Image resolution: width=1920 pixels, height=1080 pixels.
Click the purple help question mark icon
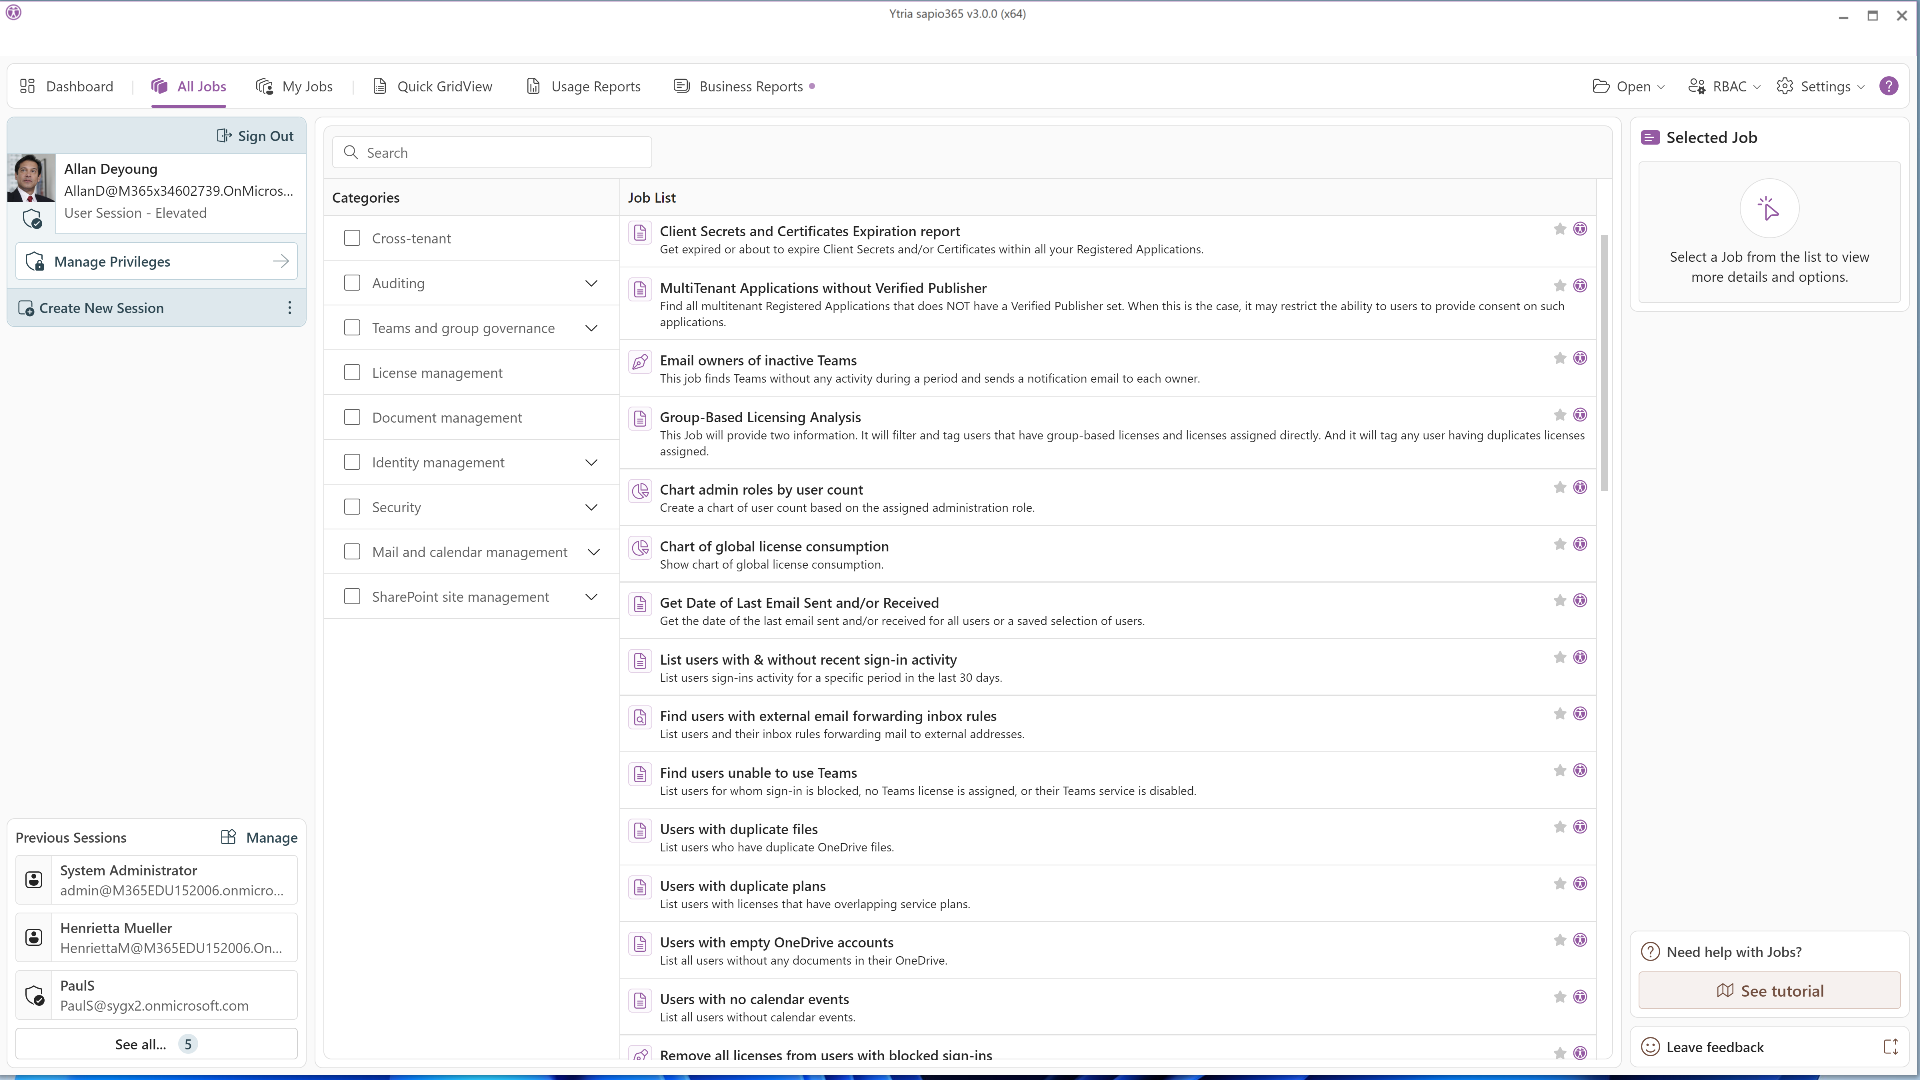point(1888,86)
